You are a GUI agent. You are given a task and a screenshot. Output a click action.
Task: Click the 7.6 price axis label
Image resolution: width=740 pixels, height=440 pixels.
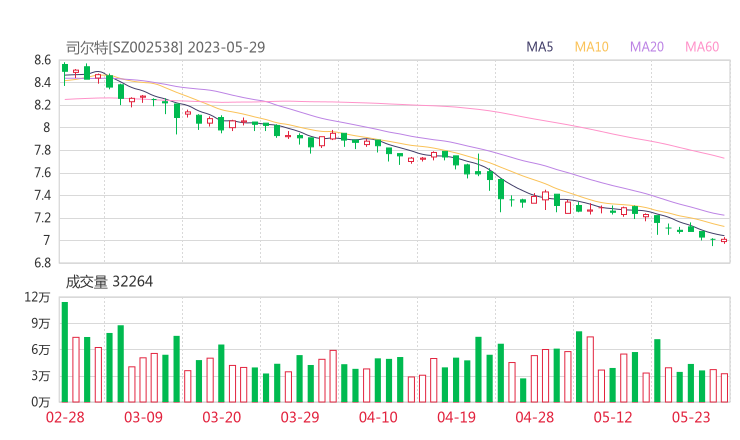click(x=42, y=173)
